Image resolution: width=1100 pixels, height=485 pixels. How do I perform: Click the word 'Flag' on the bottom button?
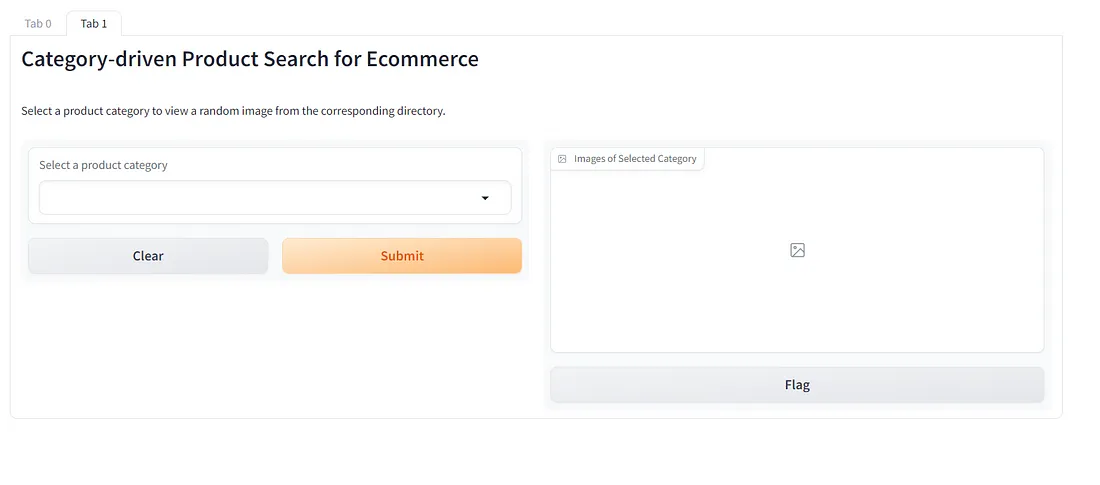tap(797, 385)
